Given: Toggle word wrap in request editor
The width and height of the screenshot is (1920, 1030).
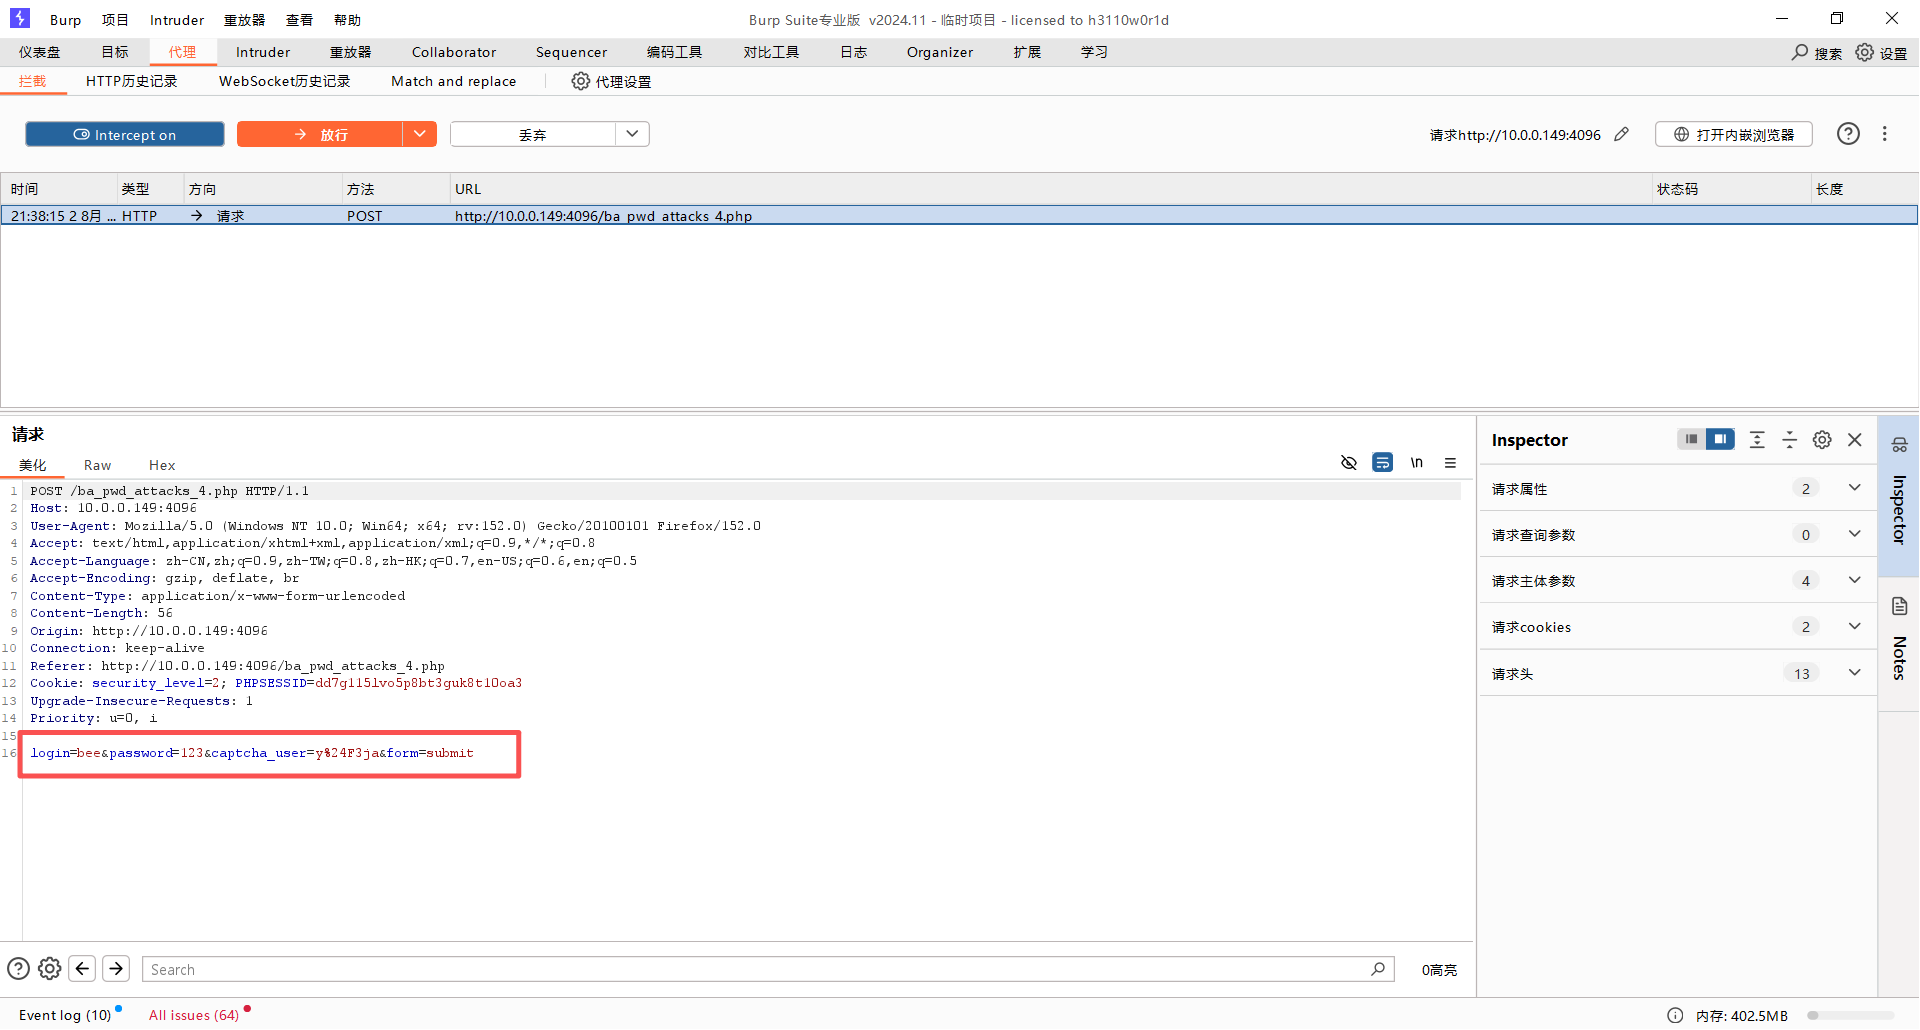Looking at the screenshot, I should [1382, 462].
